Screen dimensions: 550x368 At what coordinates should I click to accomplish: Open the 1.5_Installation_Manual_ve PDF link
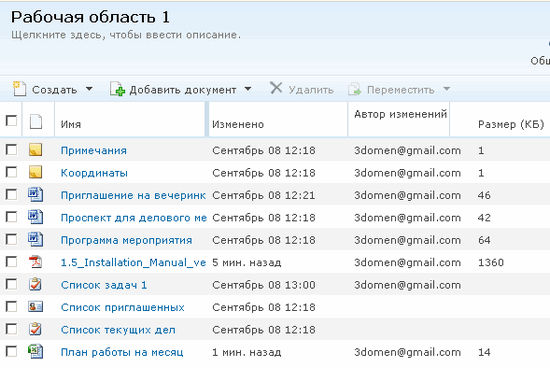[x=133, y=262]
